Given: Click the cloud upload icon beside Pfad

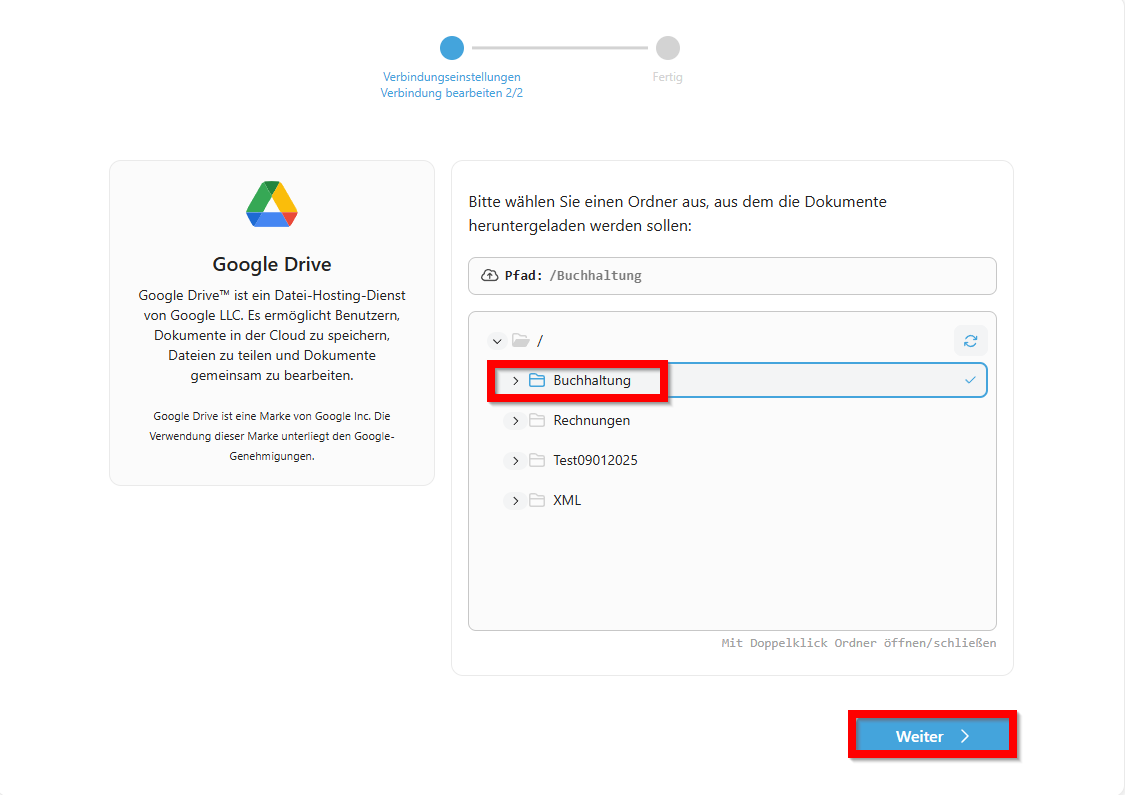Looking at the screenshot, I should tap(489, 276).
